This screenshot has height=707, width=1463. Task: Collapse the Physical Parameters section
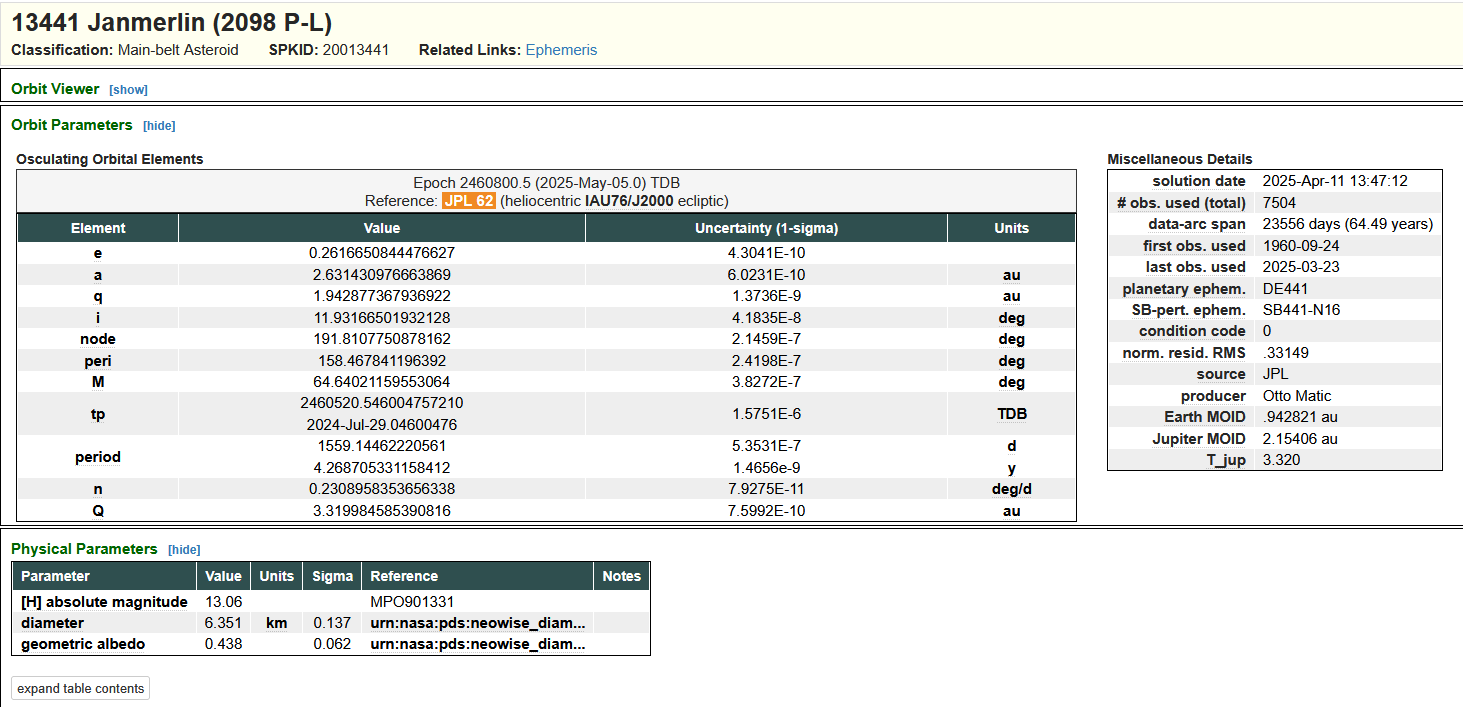[184, 550]
